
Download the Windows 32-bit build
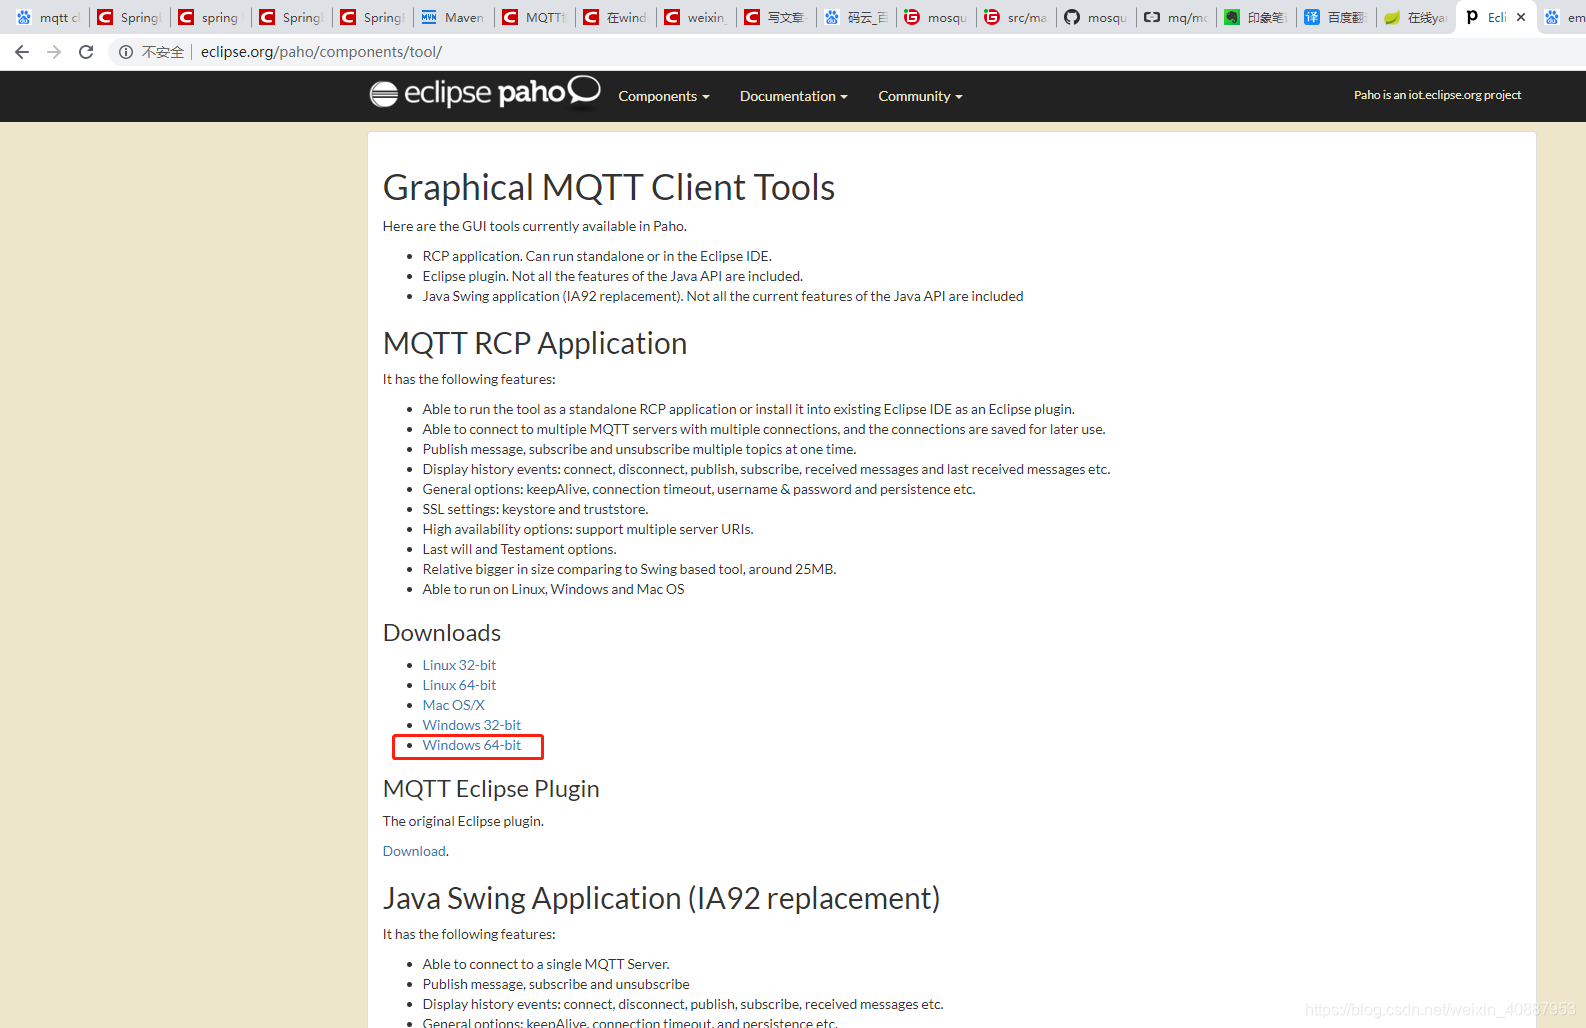tap(471, 725)
